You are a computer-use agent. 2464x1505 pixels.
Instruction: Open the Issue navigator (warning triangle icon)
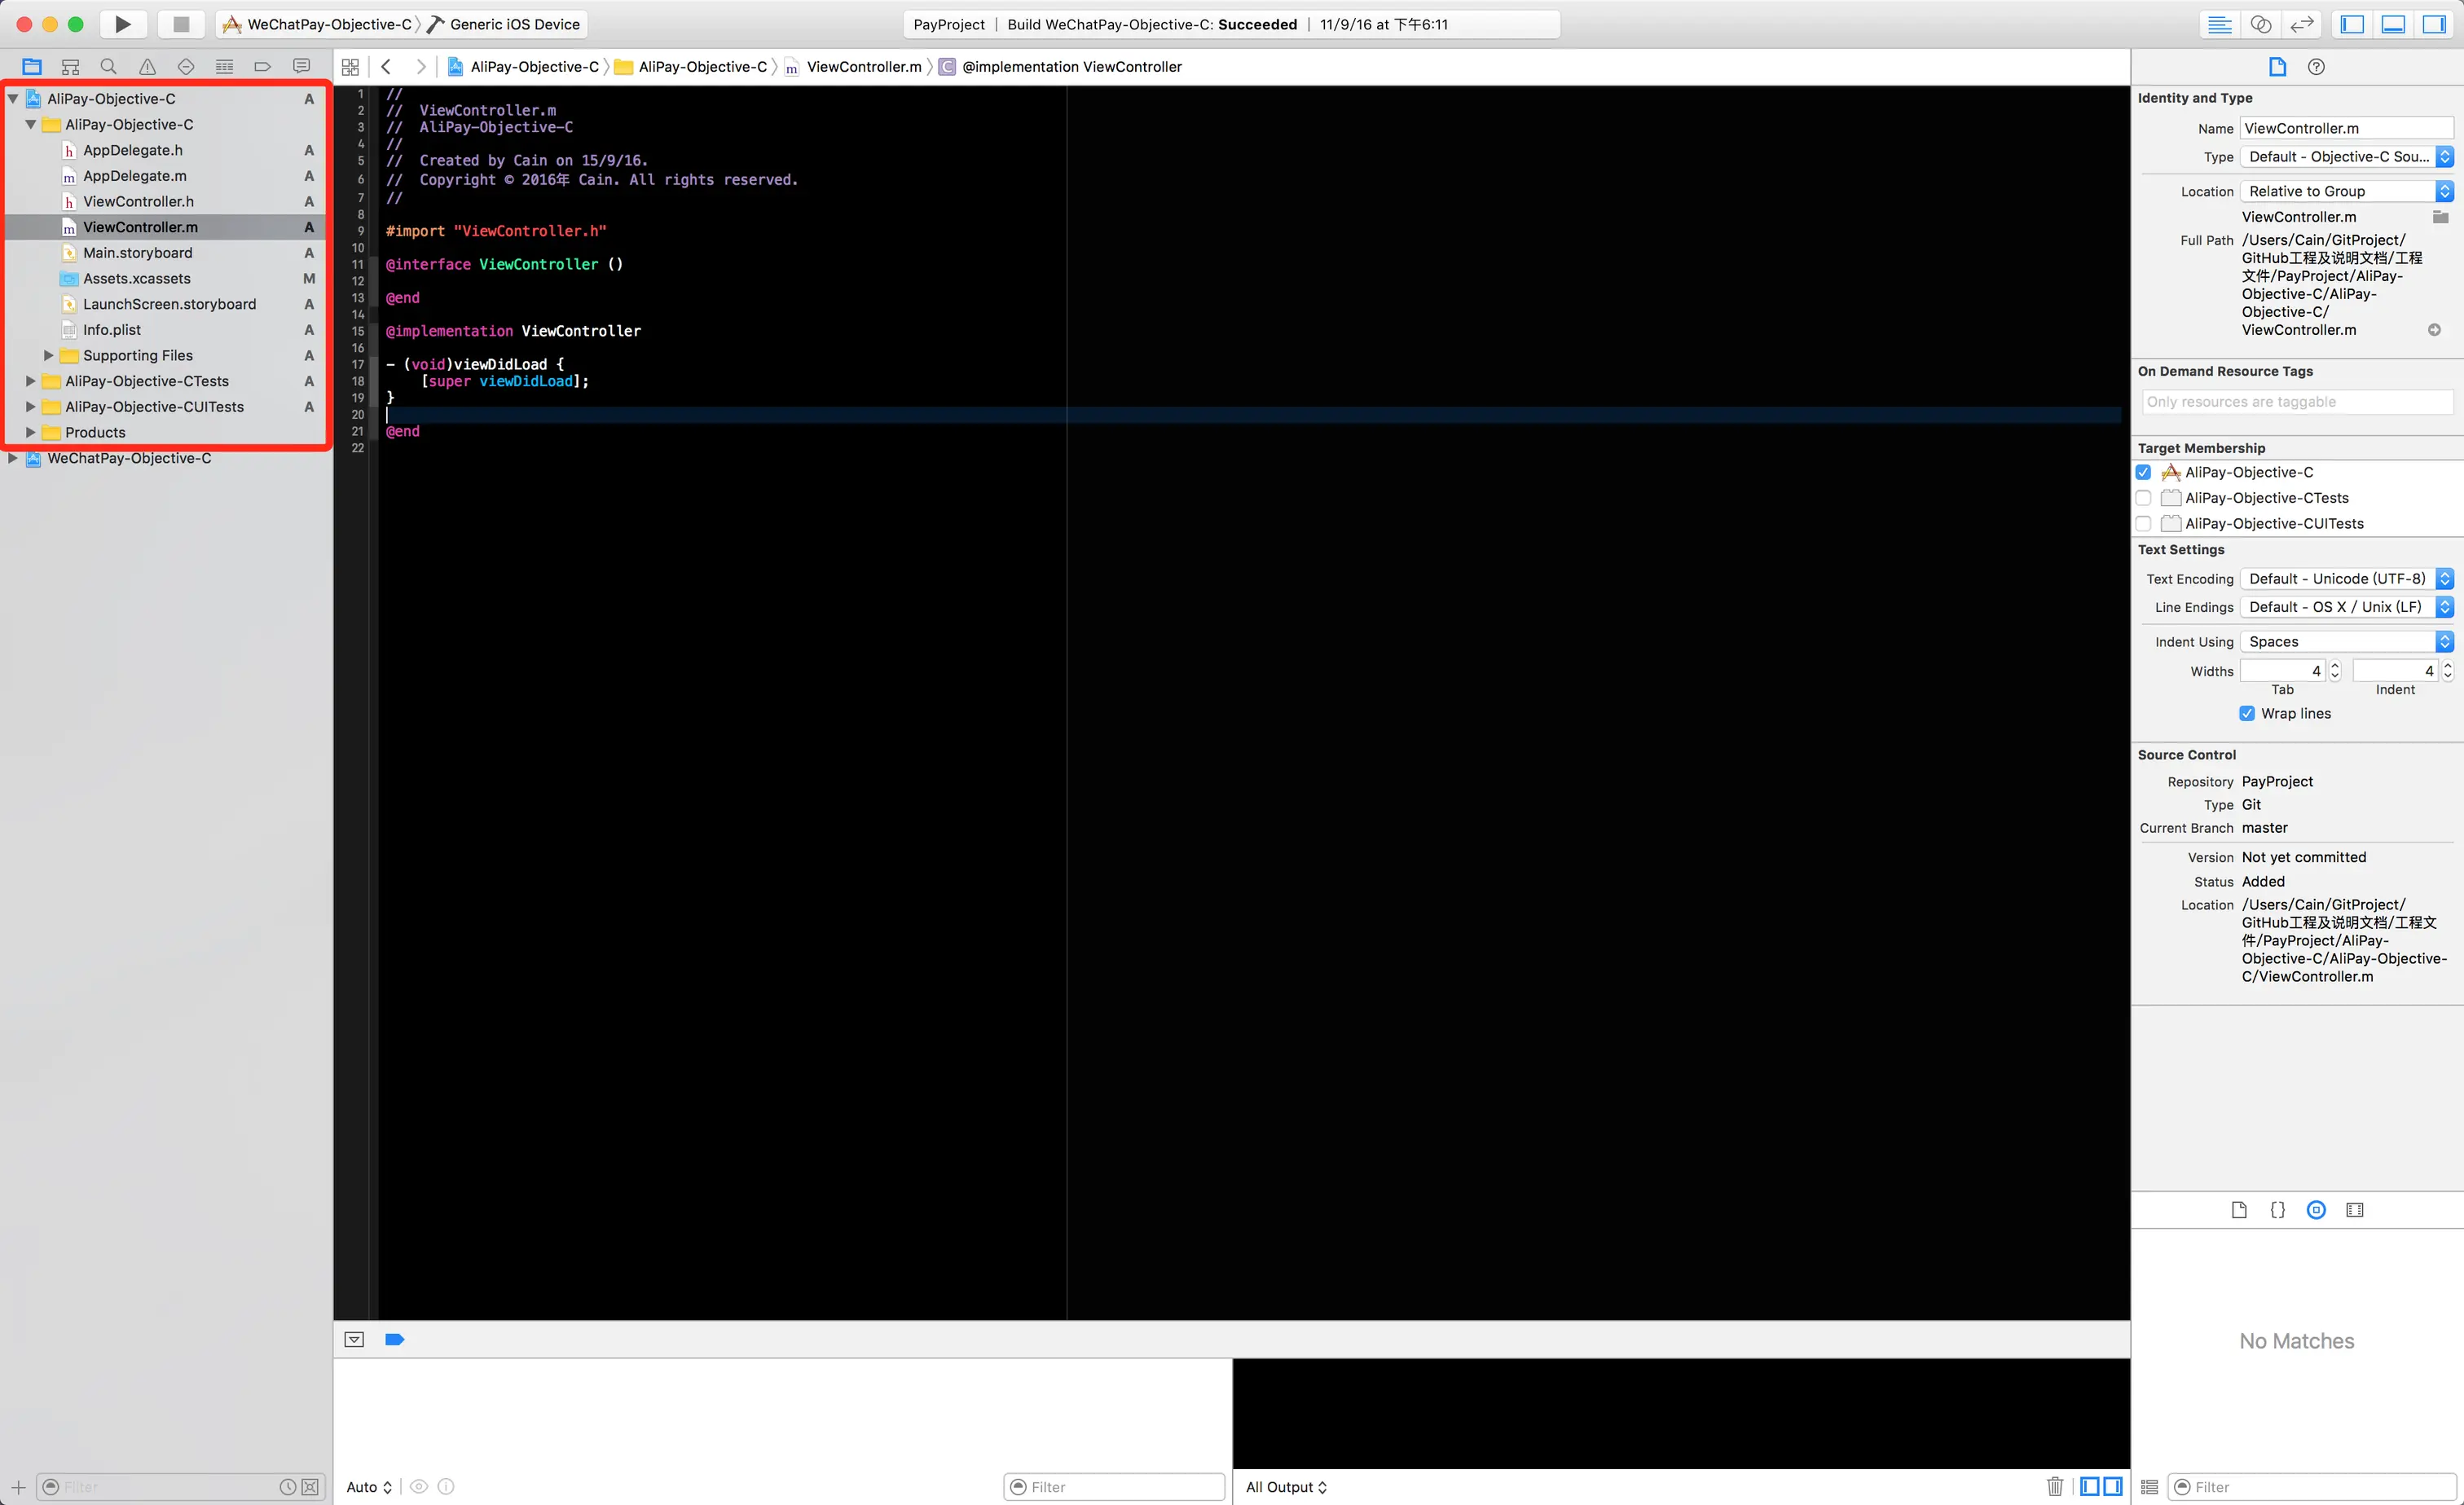coord(147,67)
